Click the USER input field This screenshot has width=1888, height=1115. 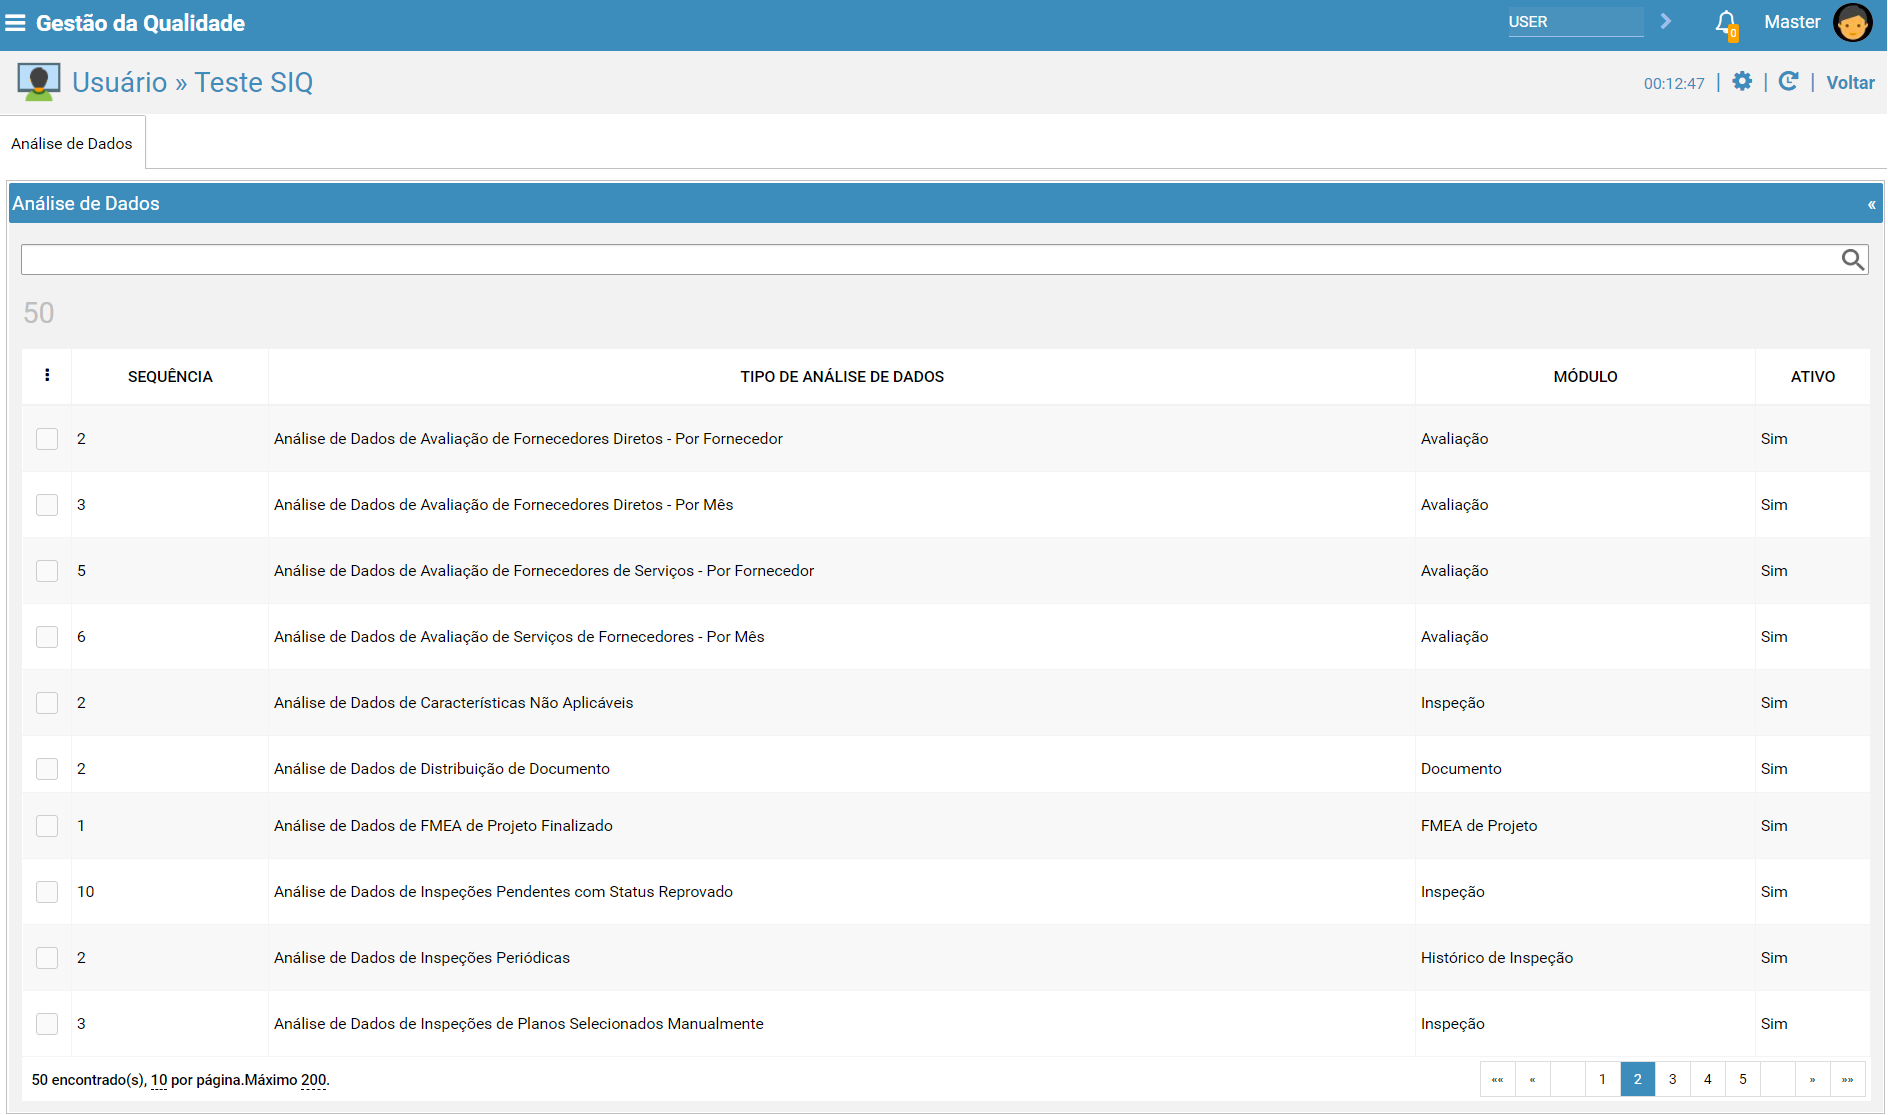[1575, 21]
